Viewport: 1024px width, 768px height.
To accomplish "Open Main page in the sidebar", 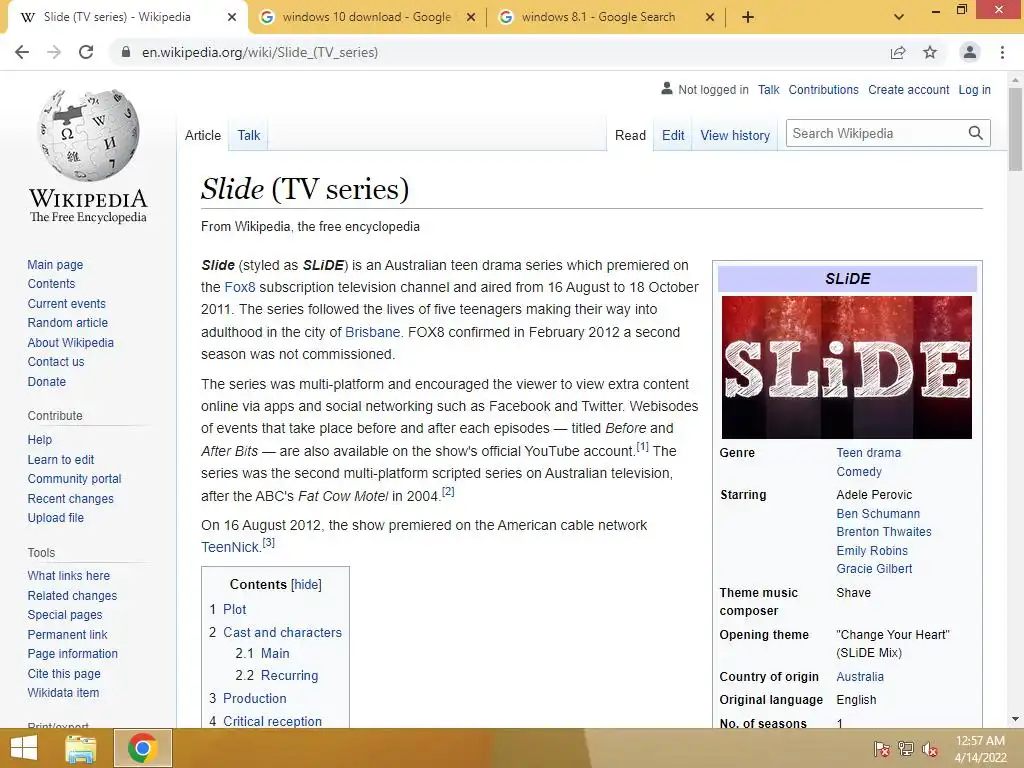I will click(55, 264).
